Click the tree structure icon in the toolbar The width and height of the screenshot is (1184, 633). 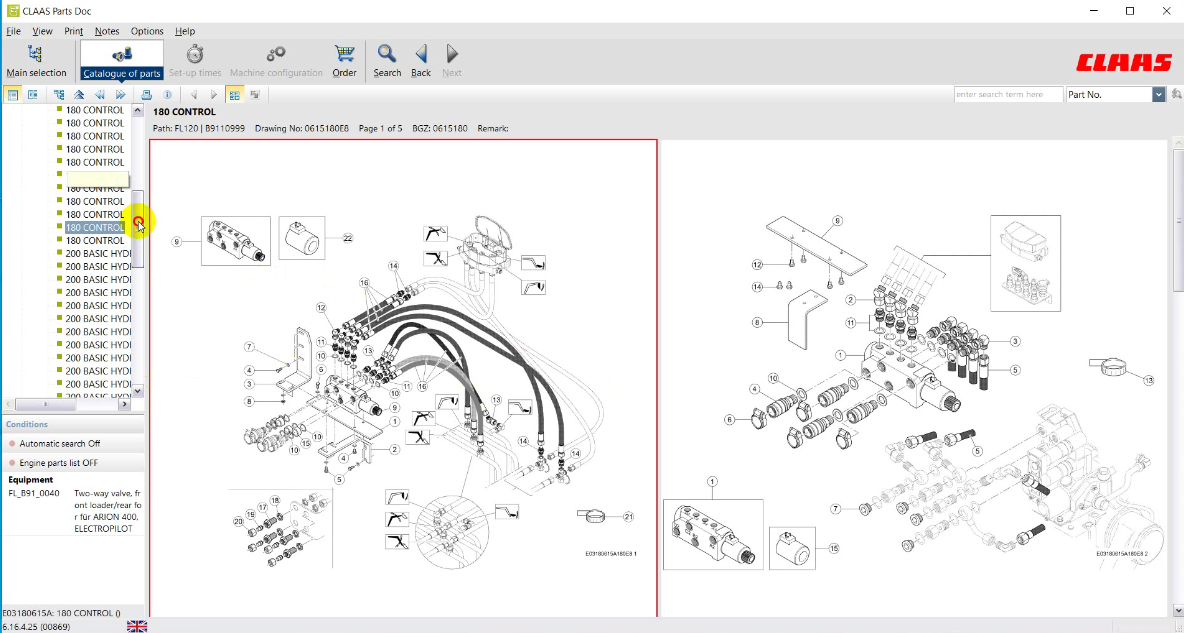click(59, 94)
